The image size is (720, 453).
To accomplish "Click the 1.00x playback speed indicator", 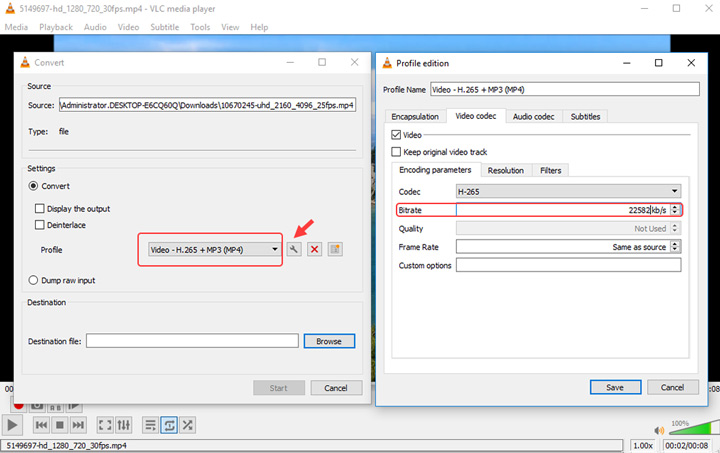I will click(x=643, y=445).
